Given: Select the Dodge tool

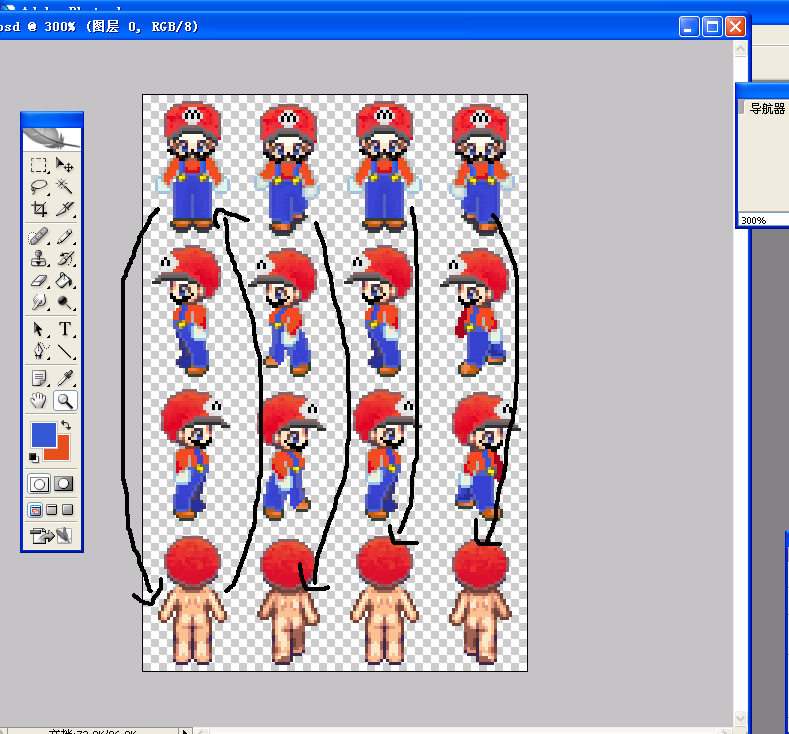Looking at the screenshot, I should point(64,302).
